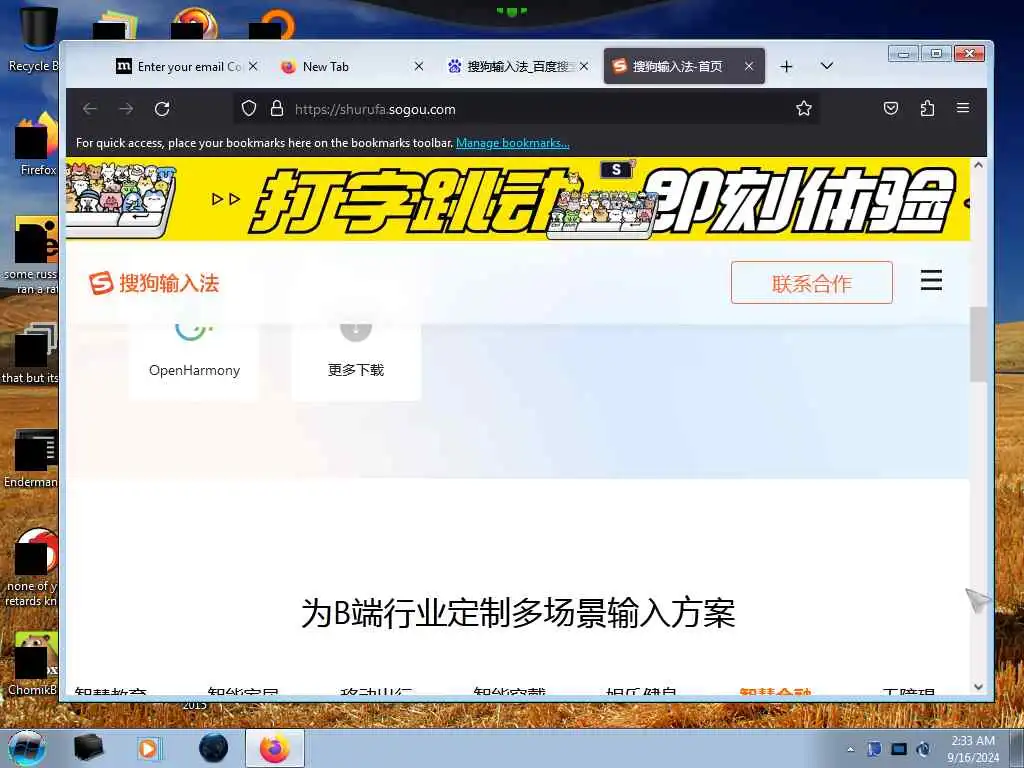Viewport: 1024px width, 768px height.
Task: Open the site hamburger navigation menu
Action: (x=931, y=281)
